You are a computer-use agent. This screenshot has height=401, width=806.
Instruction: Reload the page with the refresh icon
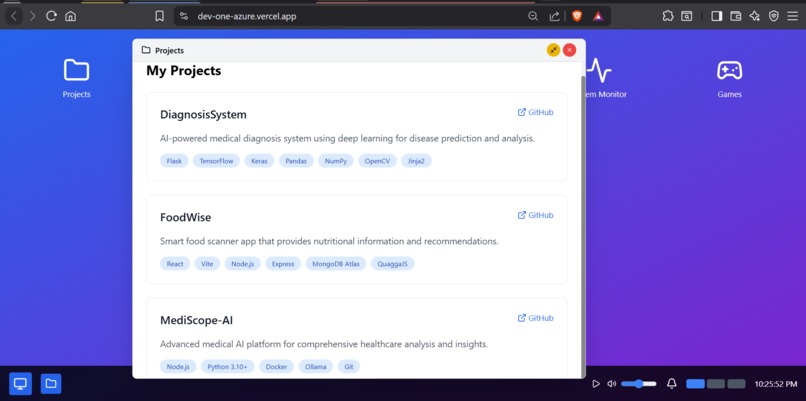tap(51, 16)
